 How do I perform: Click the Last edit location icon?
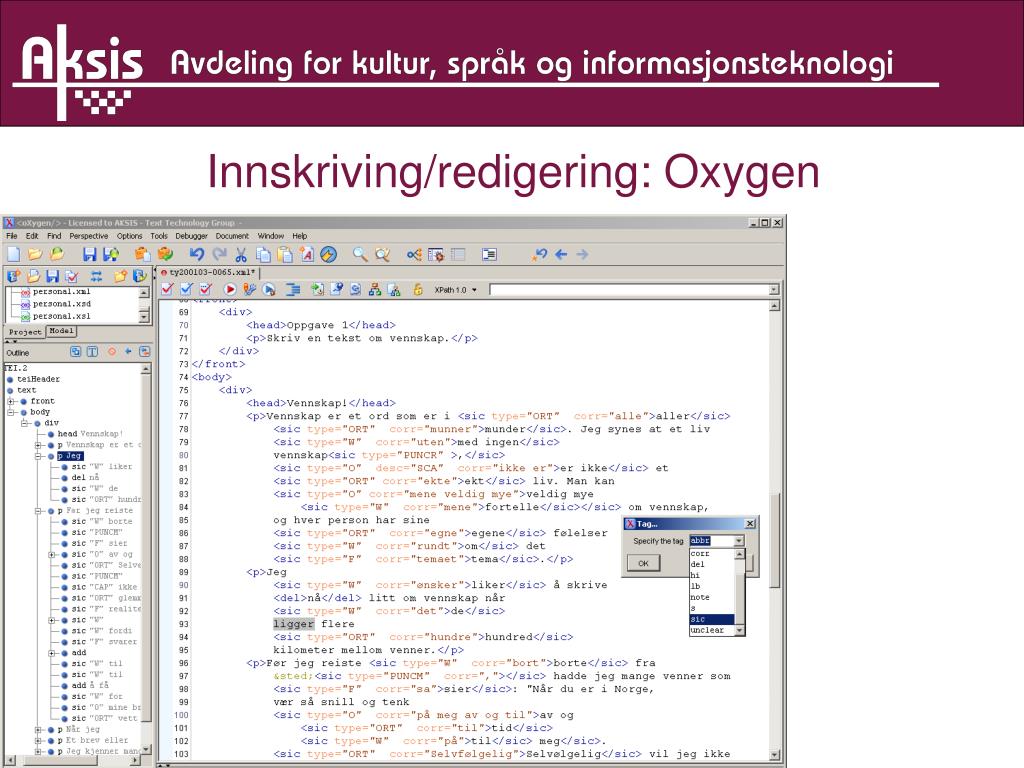click(539, 254)
